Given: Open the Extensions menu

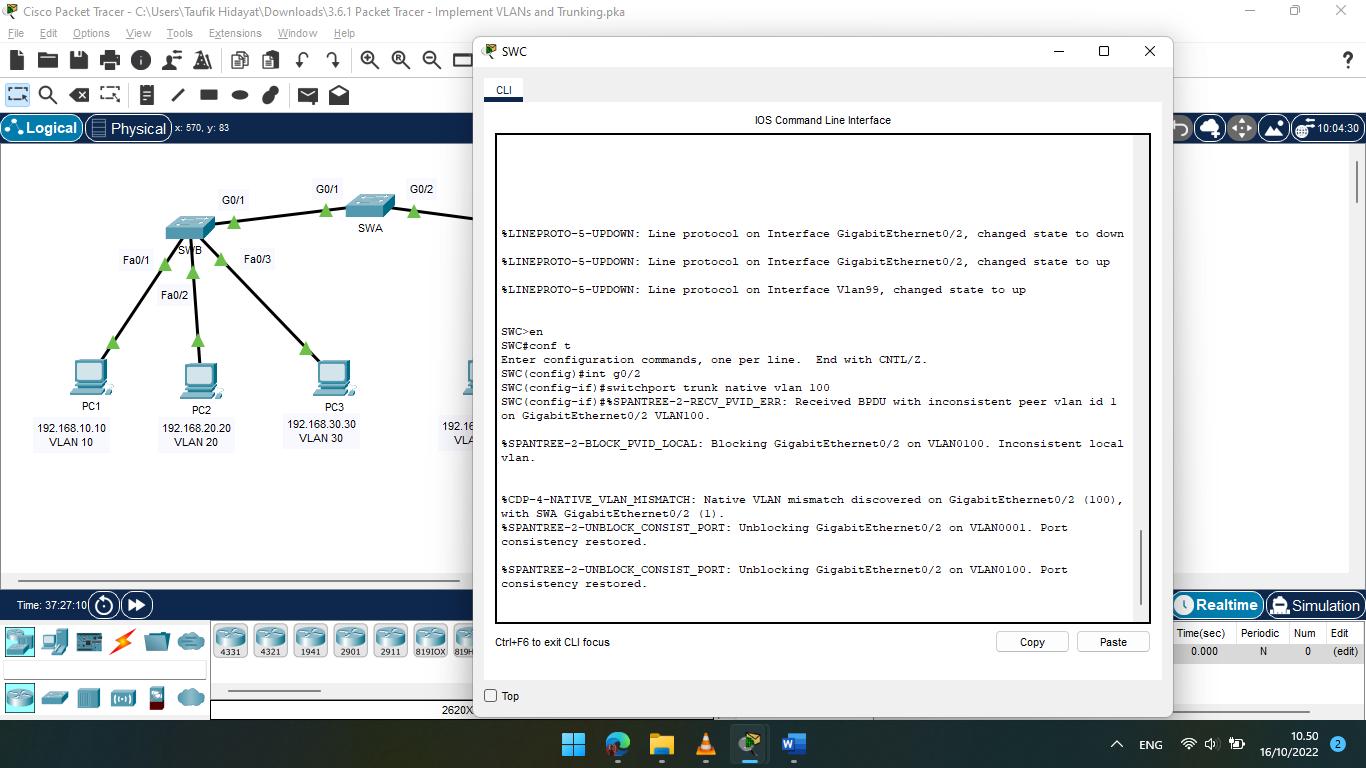Looking at the screenshot, I should [x=235, y=33].
